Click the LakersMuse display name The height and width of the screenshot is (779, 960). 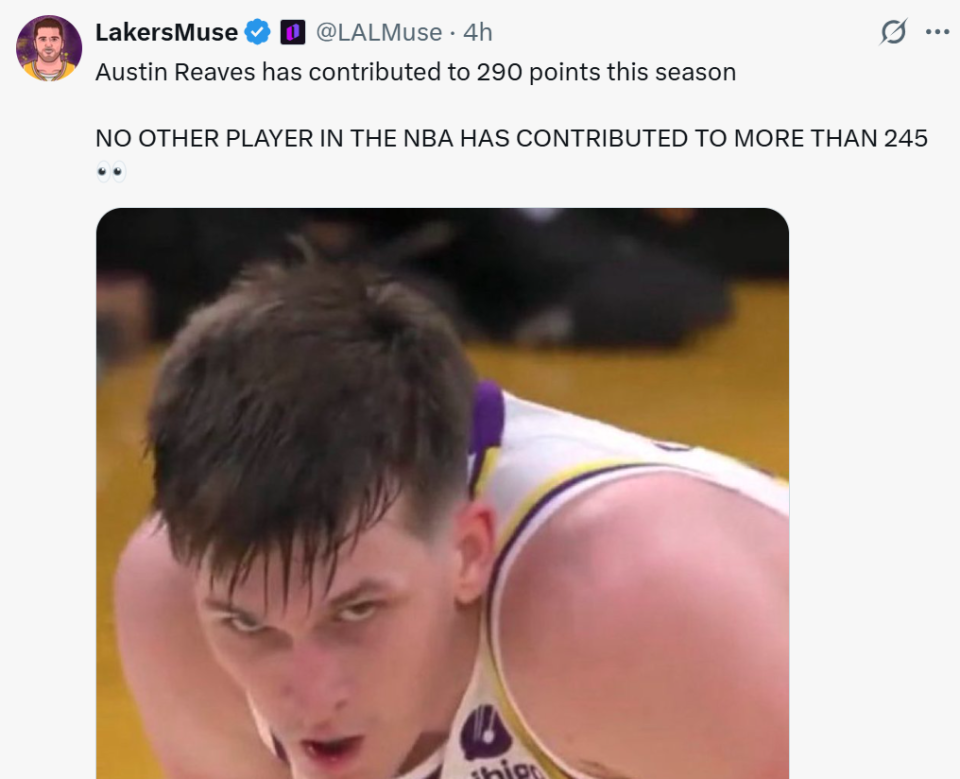[166, 33]
